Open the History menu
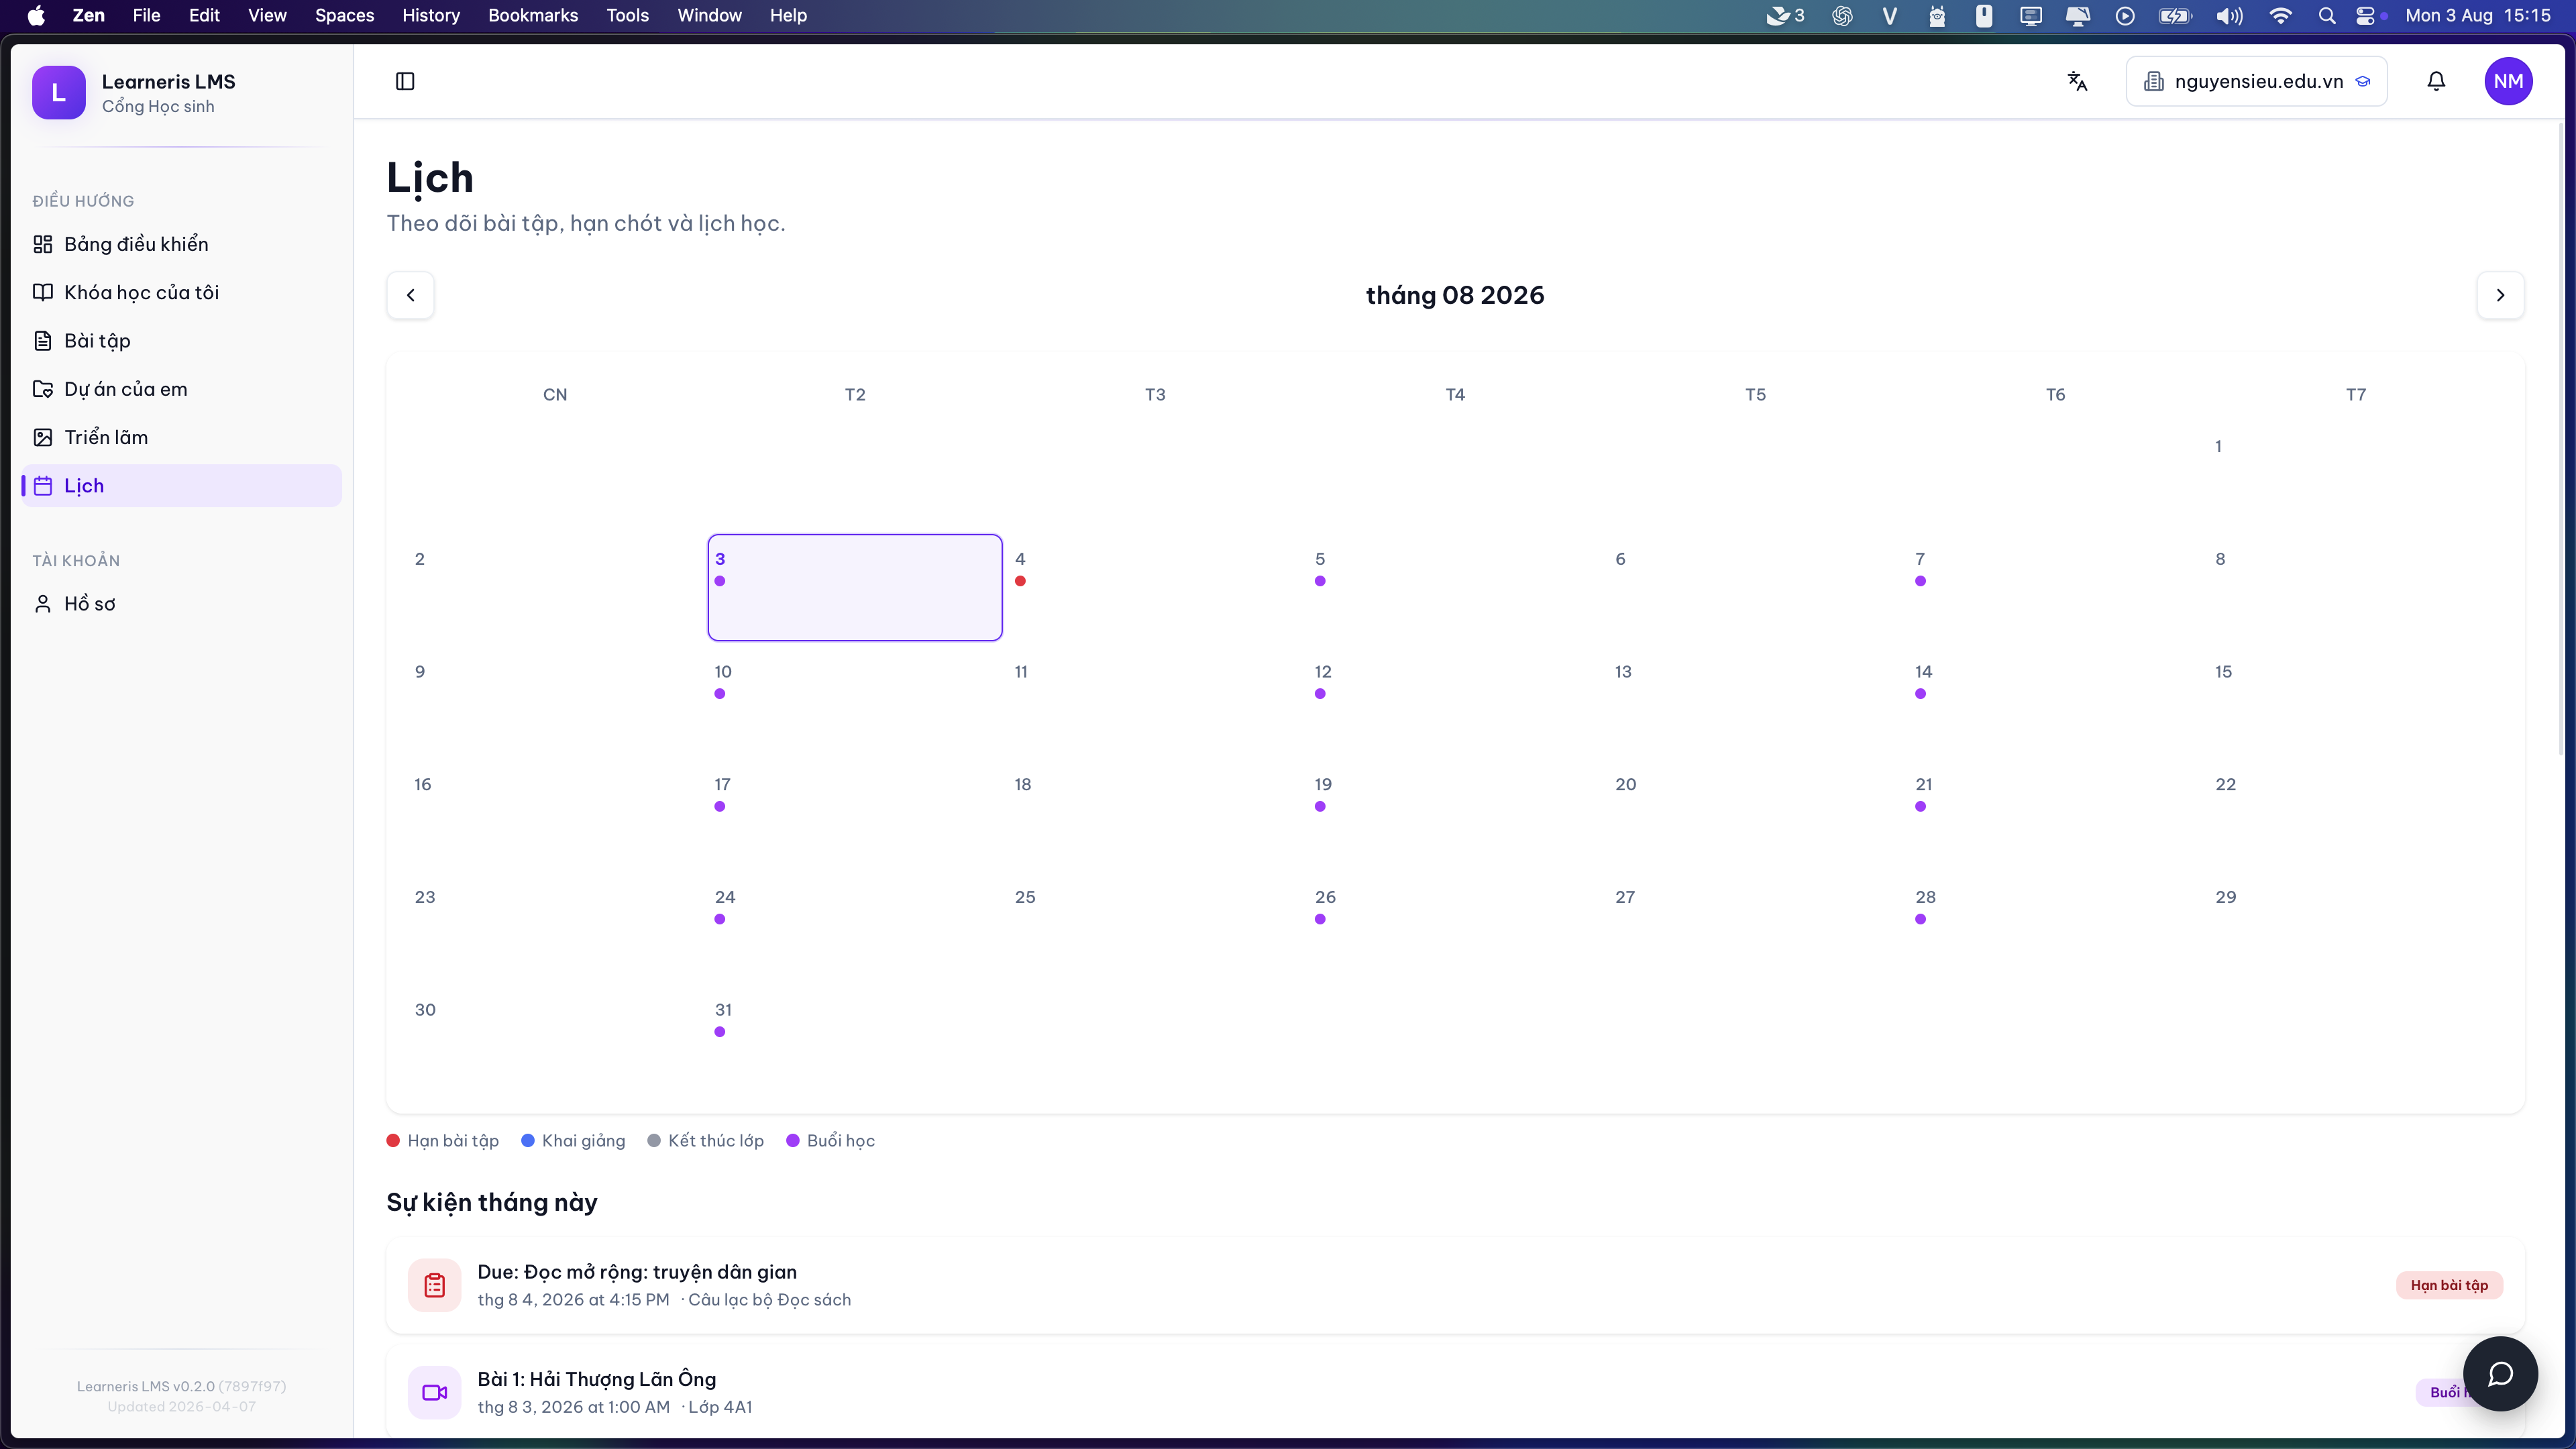 (x=431, y=15)
